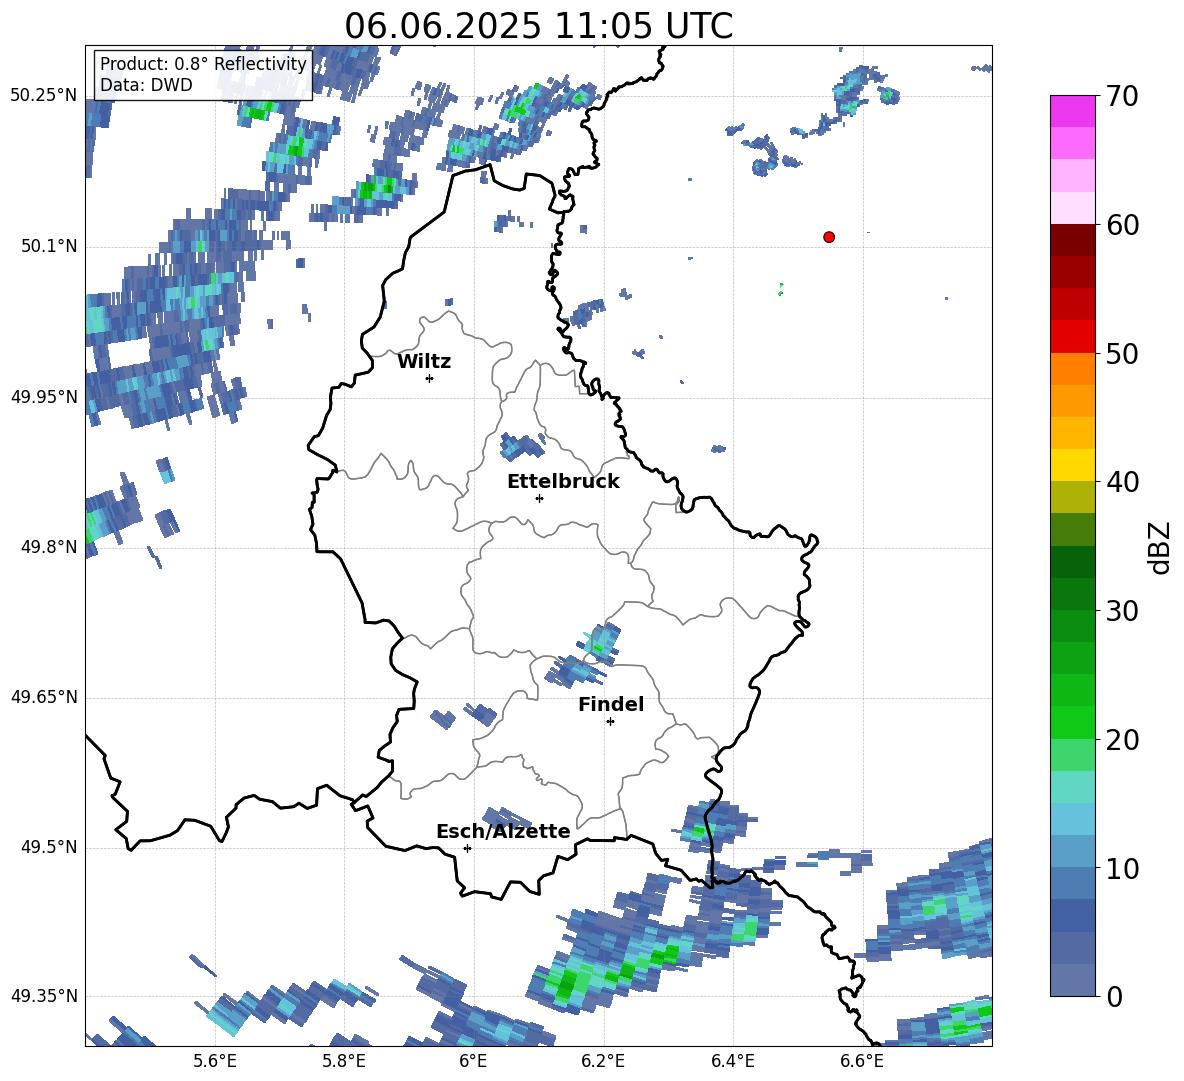Click the 5.8°E longitude label
The image size is (1184, 1081).
click(x=344, y=1061)
